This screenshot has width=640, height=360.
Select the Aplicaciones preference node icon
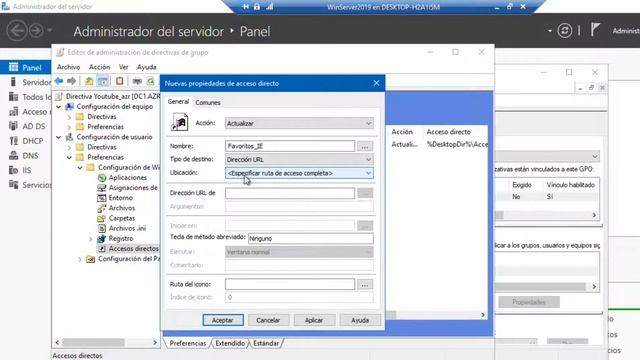[x=102, y=178]
